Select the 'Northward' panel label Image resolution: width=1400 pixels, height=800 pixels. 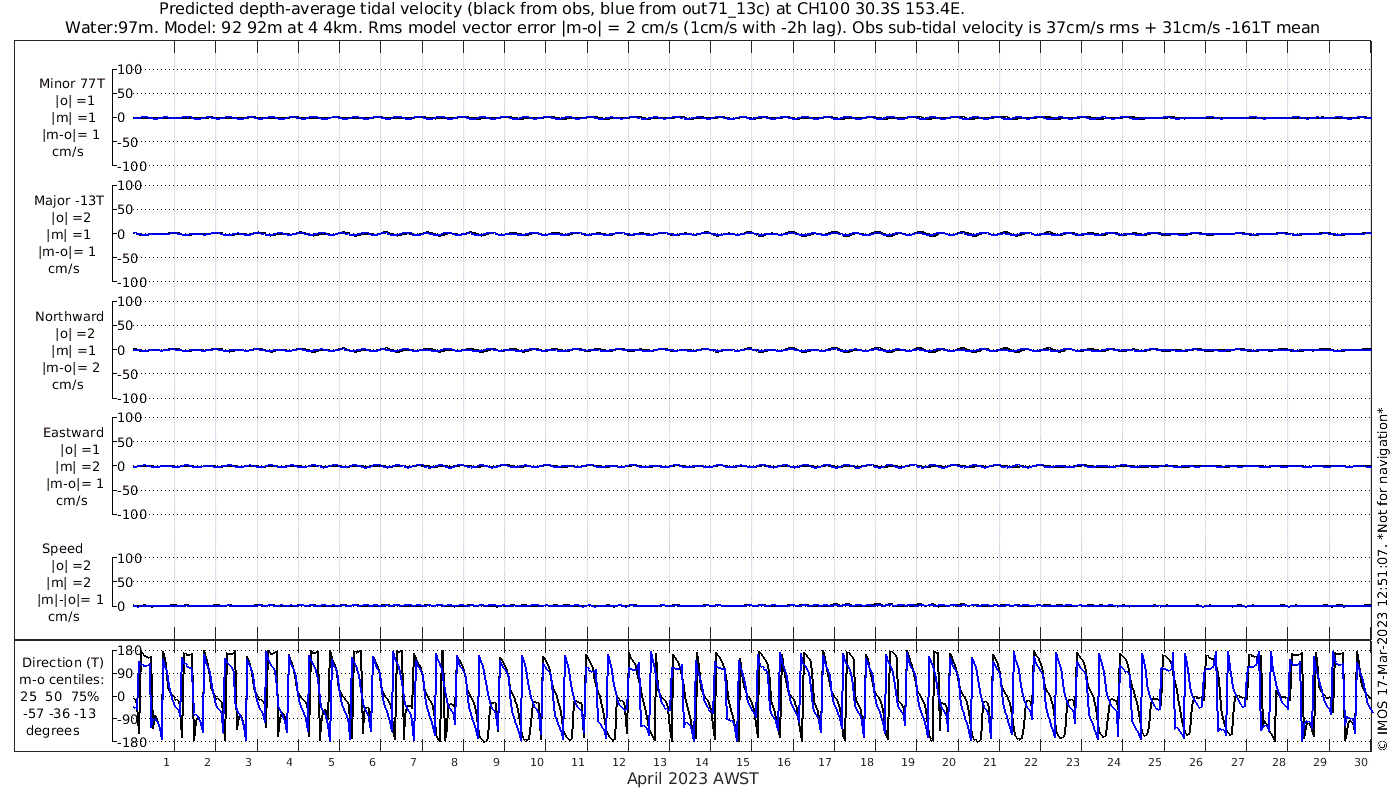coord(69,317)
